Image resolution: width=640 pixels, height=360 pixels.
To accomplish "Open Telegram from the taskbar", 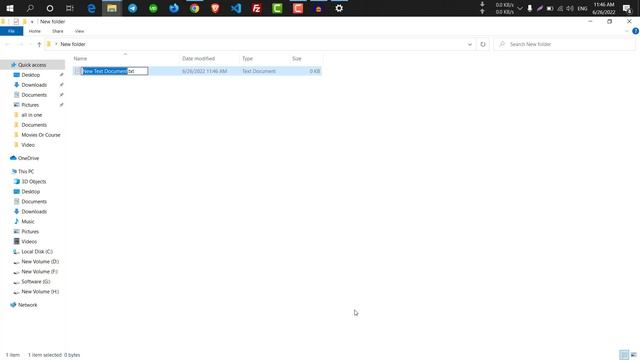I will coord(133,8).
